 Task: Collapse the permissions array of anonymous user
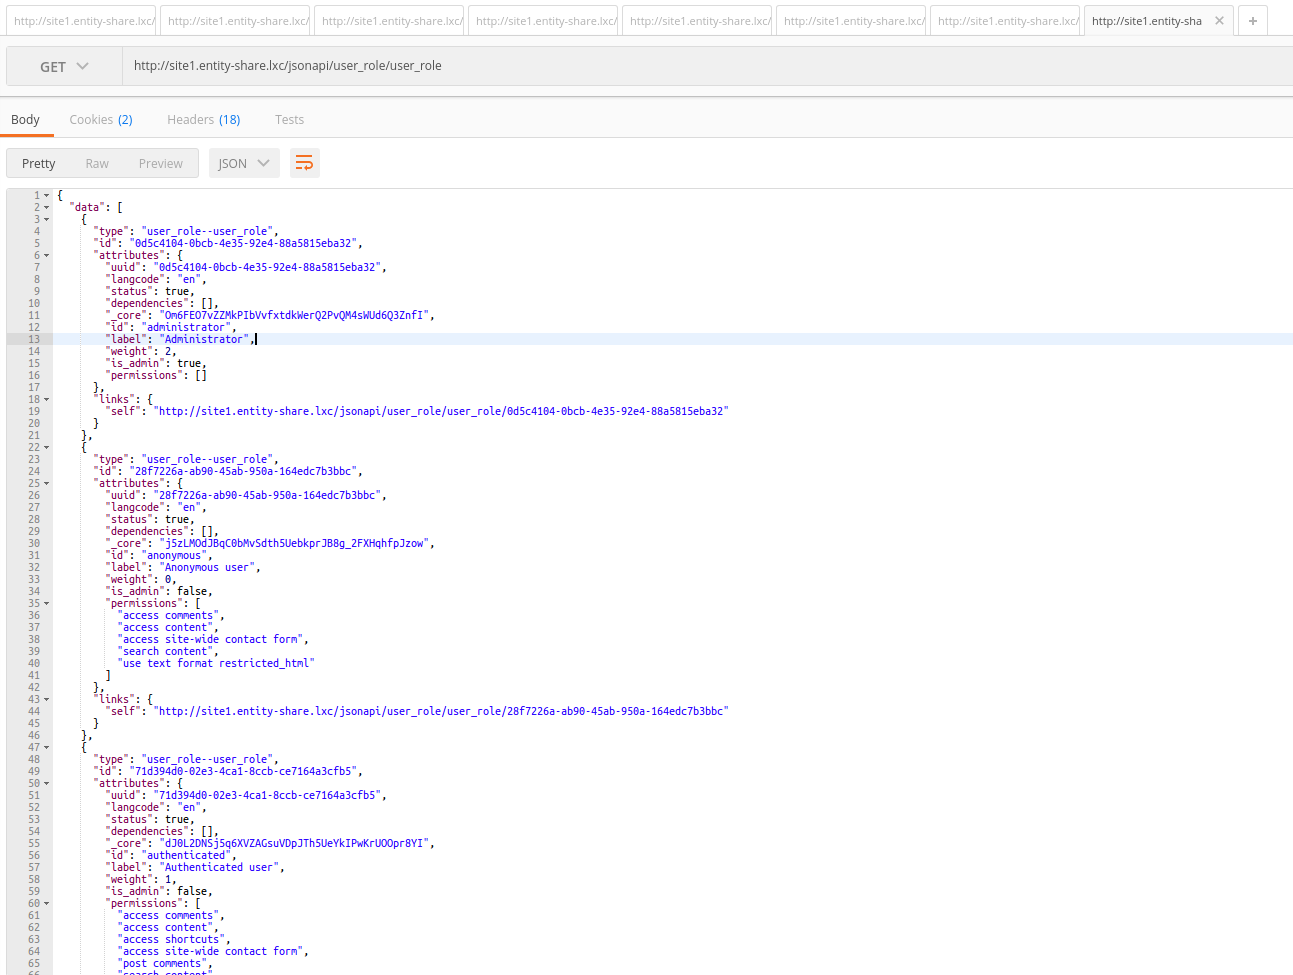[x=47, y=602]
